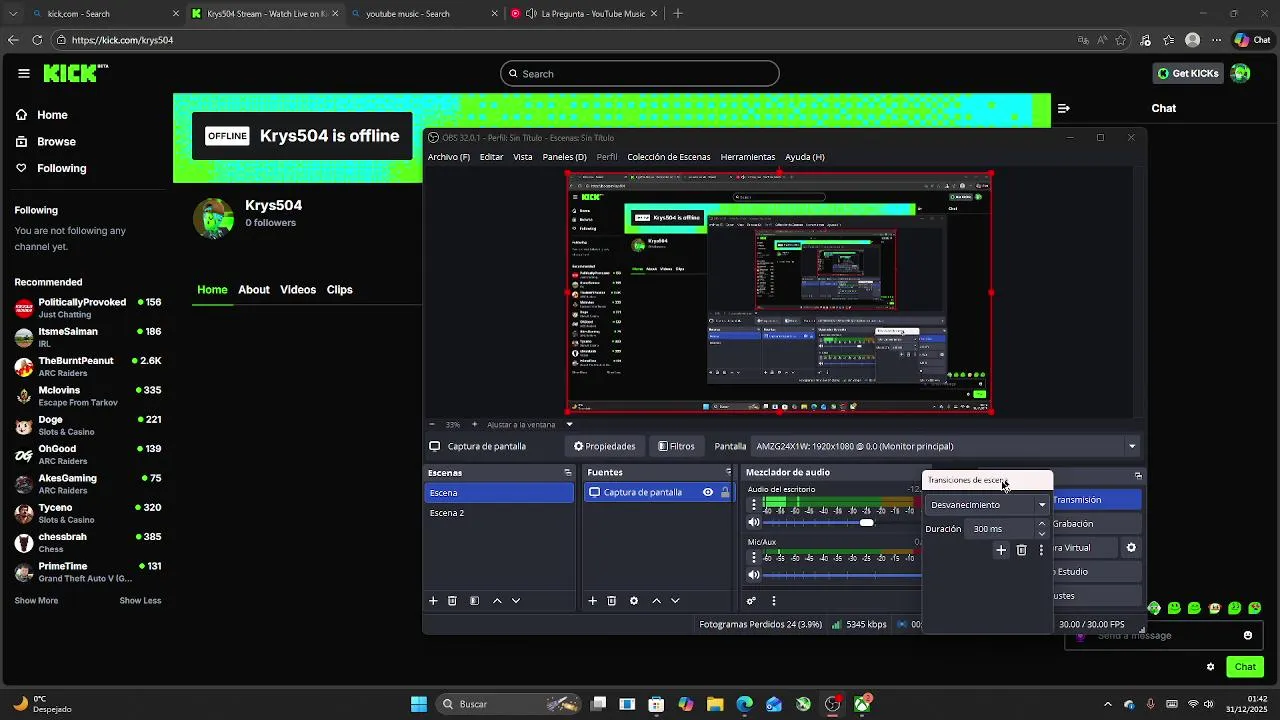Open Mic/Aux options dots

[754, 558]
